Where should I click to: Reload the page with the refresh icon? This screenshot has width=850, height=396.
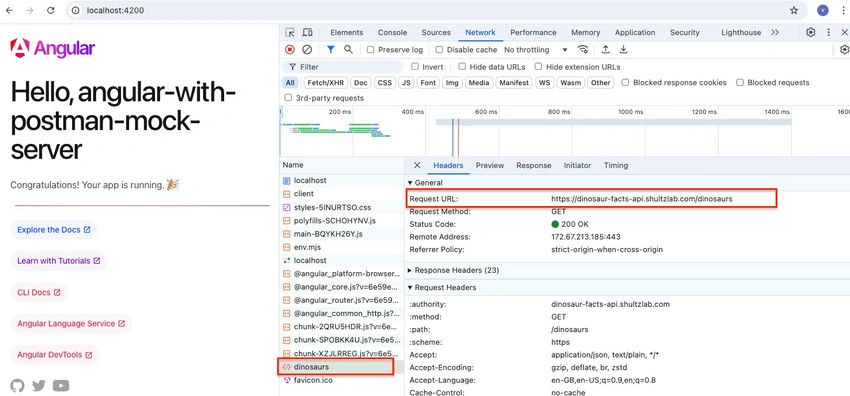[x=50, y=10]
